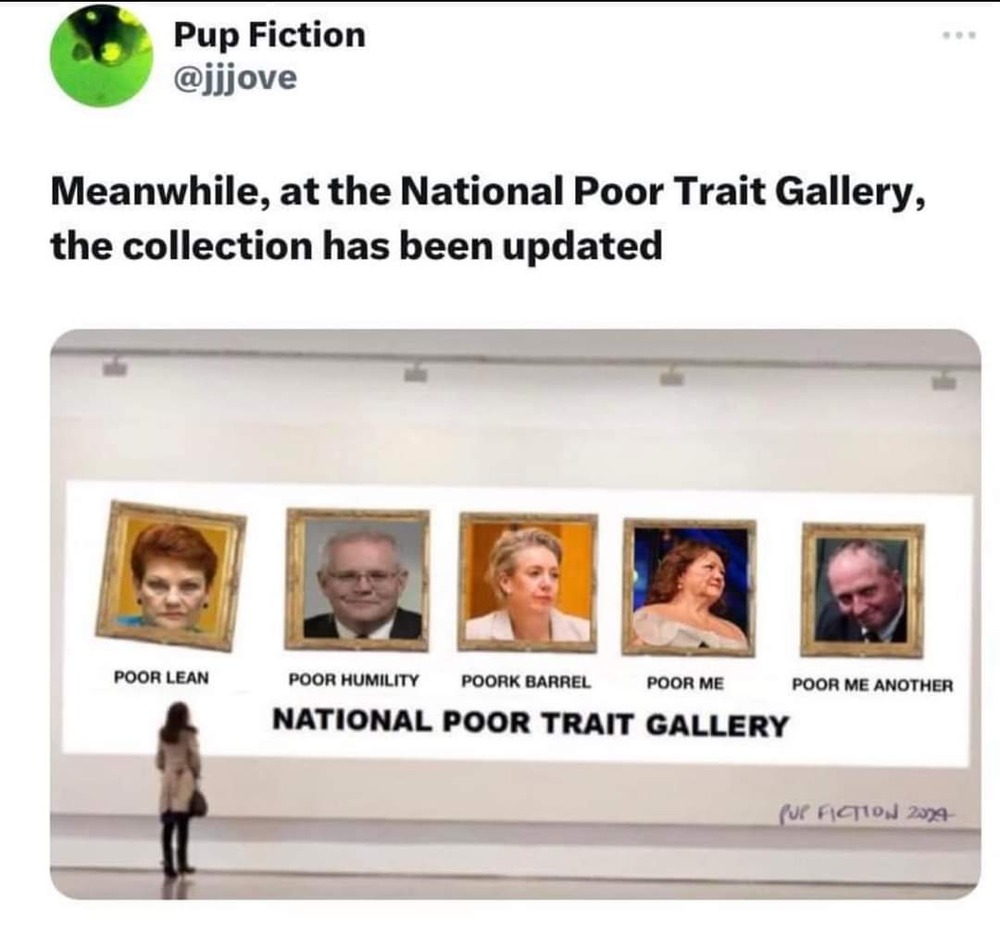
Task: Click the tweet text about Poor Trait Gallery
Action: (x=488, y=218)
